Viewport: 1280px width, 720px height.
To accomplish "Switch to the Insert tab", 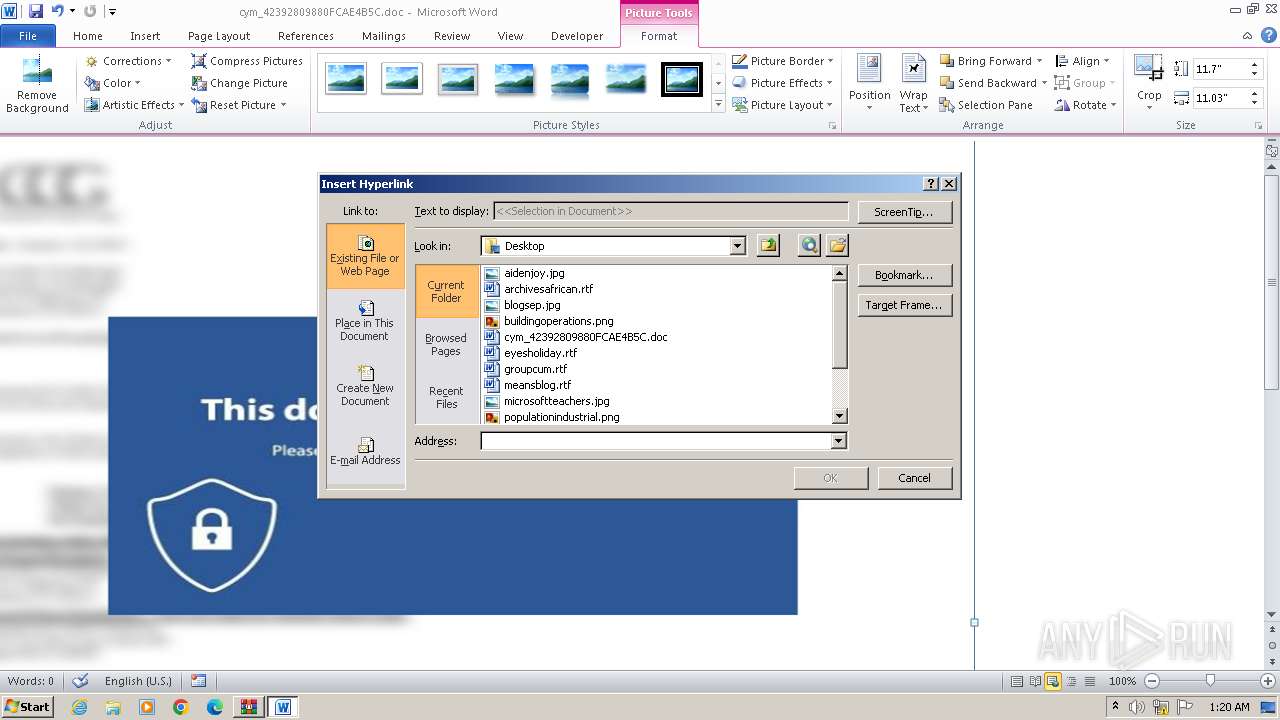I will tap(145, 36).
